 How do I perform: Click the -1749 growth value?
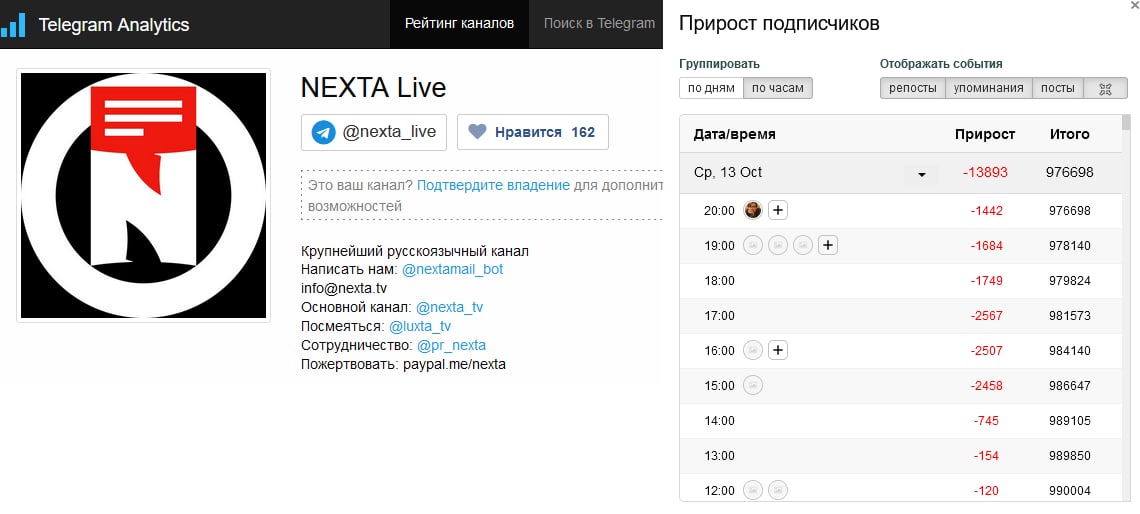coord(986,281)
